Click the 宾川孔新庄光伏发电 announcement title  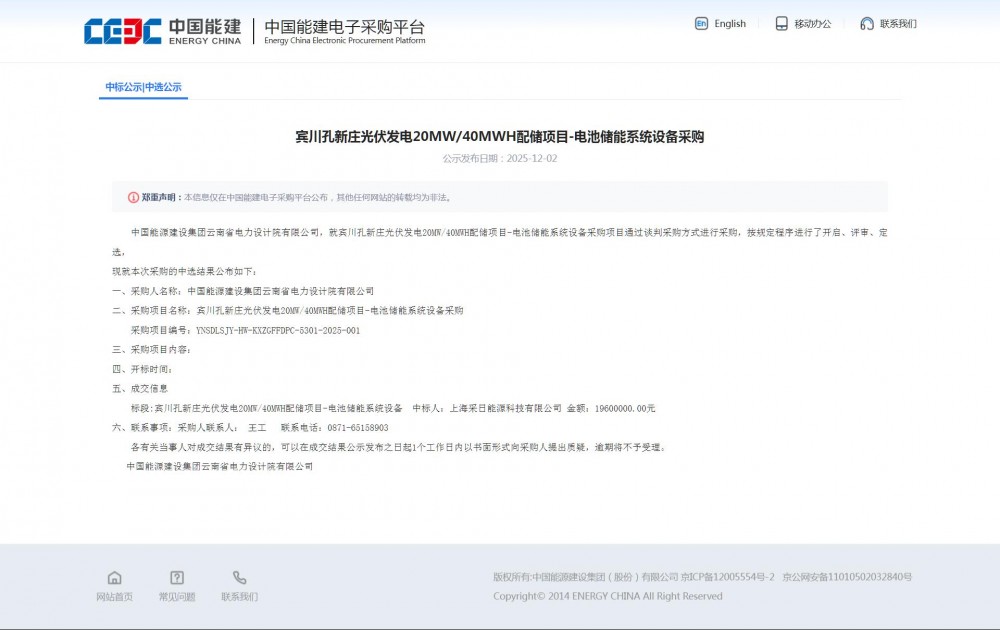500,136
